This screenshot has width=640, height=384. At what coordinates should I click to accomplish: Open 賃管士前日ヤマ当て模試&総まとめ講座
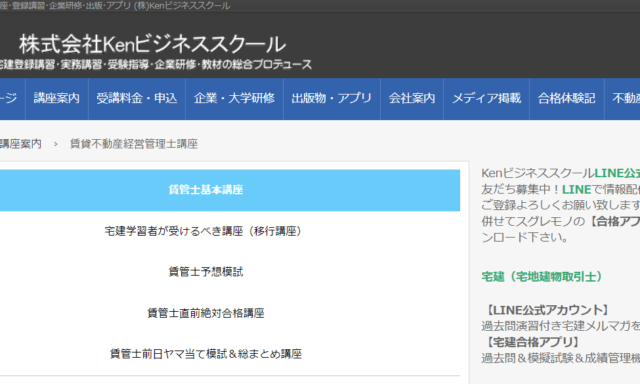206,354
